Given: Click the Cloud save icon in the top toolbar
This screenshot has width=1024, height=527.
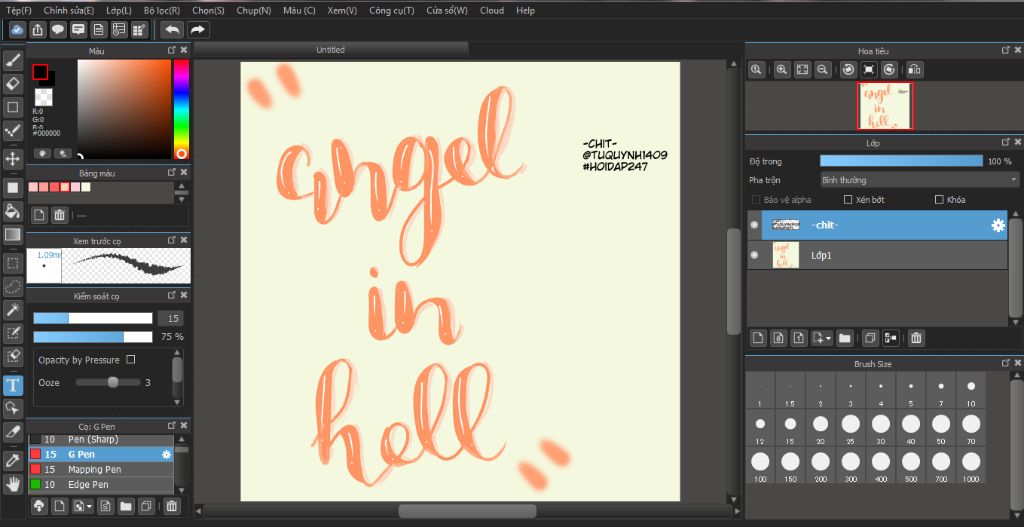Looking at the screenshot, I should coord(18,29).
